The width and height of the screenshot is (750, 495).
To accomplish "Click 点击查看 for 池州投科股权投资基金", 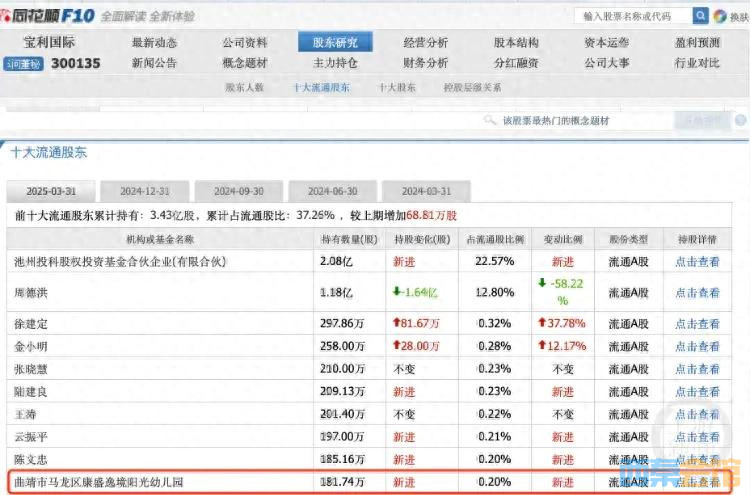I will [x=697, y=262].
